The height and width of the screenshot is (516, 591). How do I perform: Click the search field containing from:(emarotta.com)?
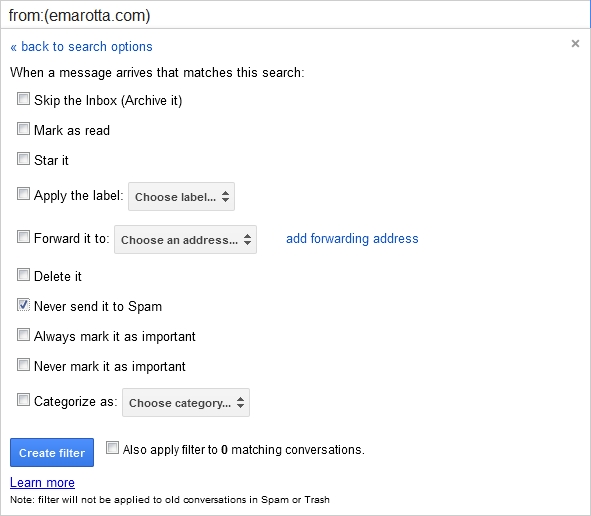(296, 15)
